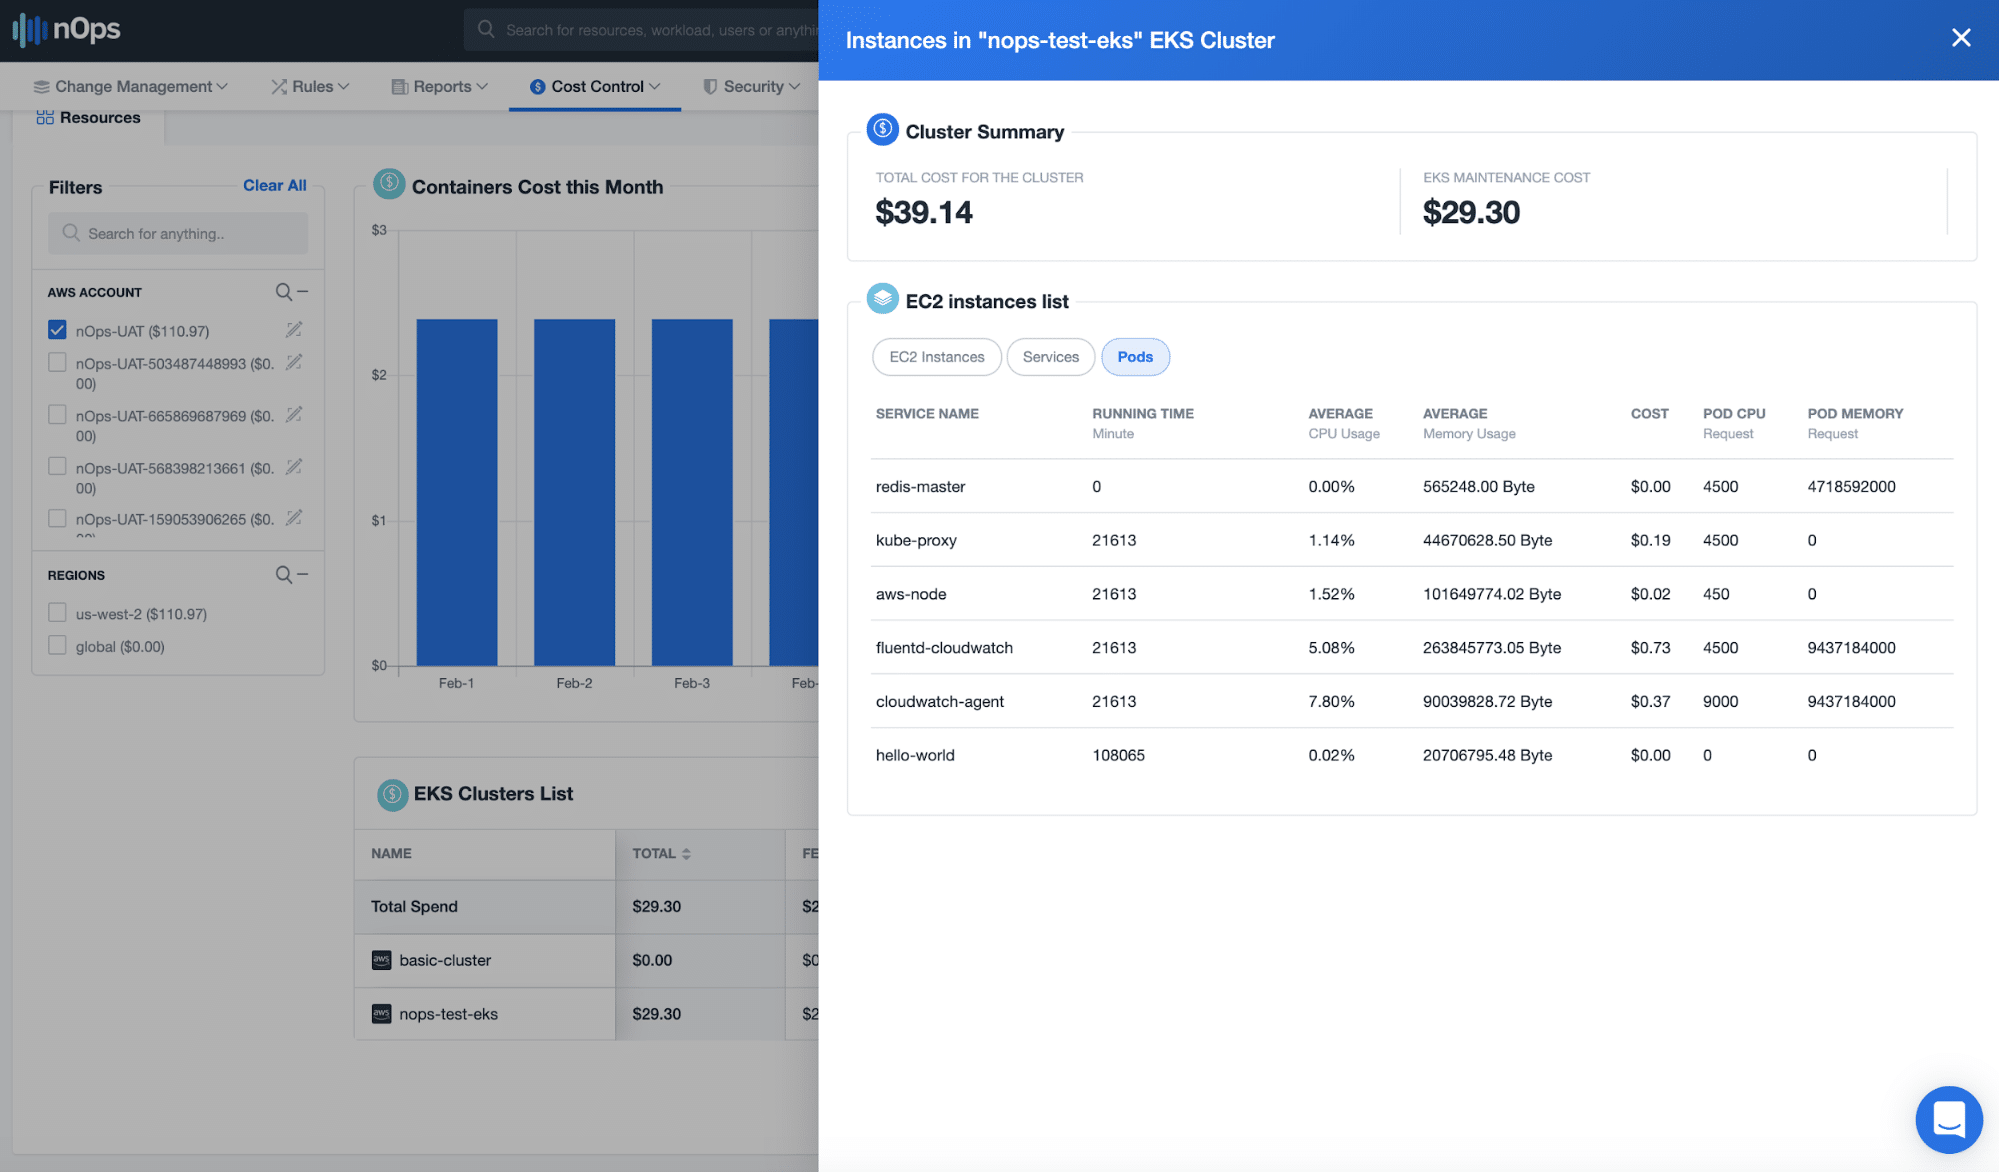The width and height of the screenshot is (1999, 1173).
Task: Search within Regions filter
Action: [x=284, y=575]
